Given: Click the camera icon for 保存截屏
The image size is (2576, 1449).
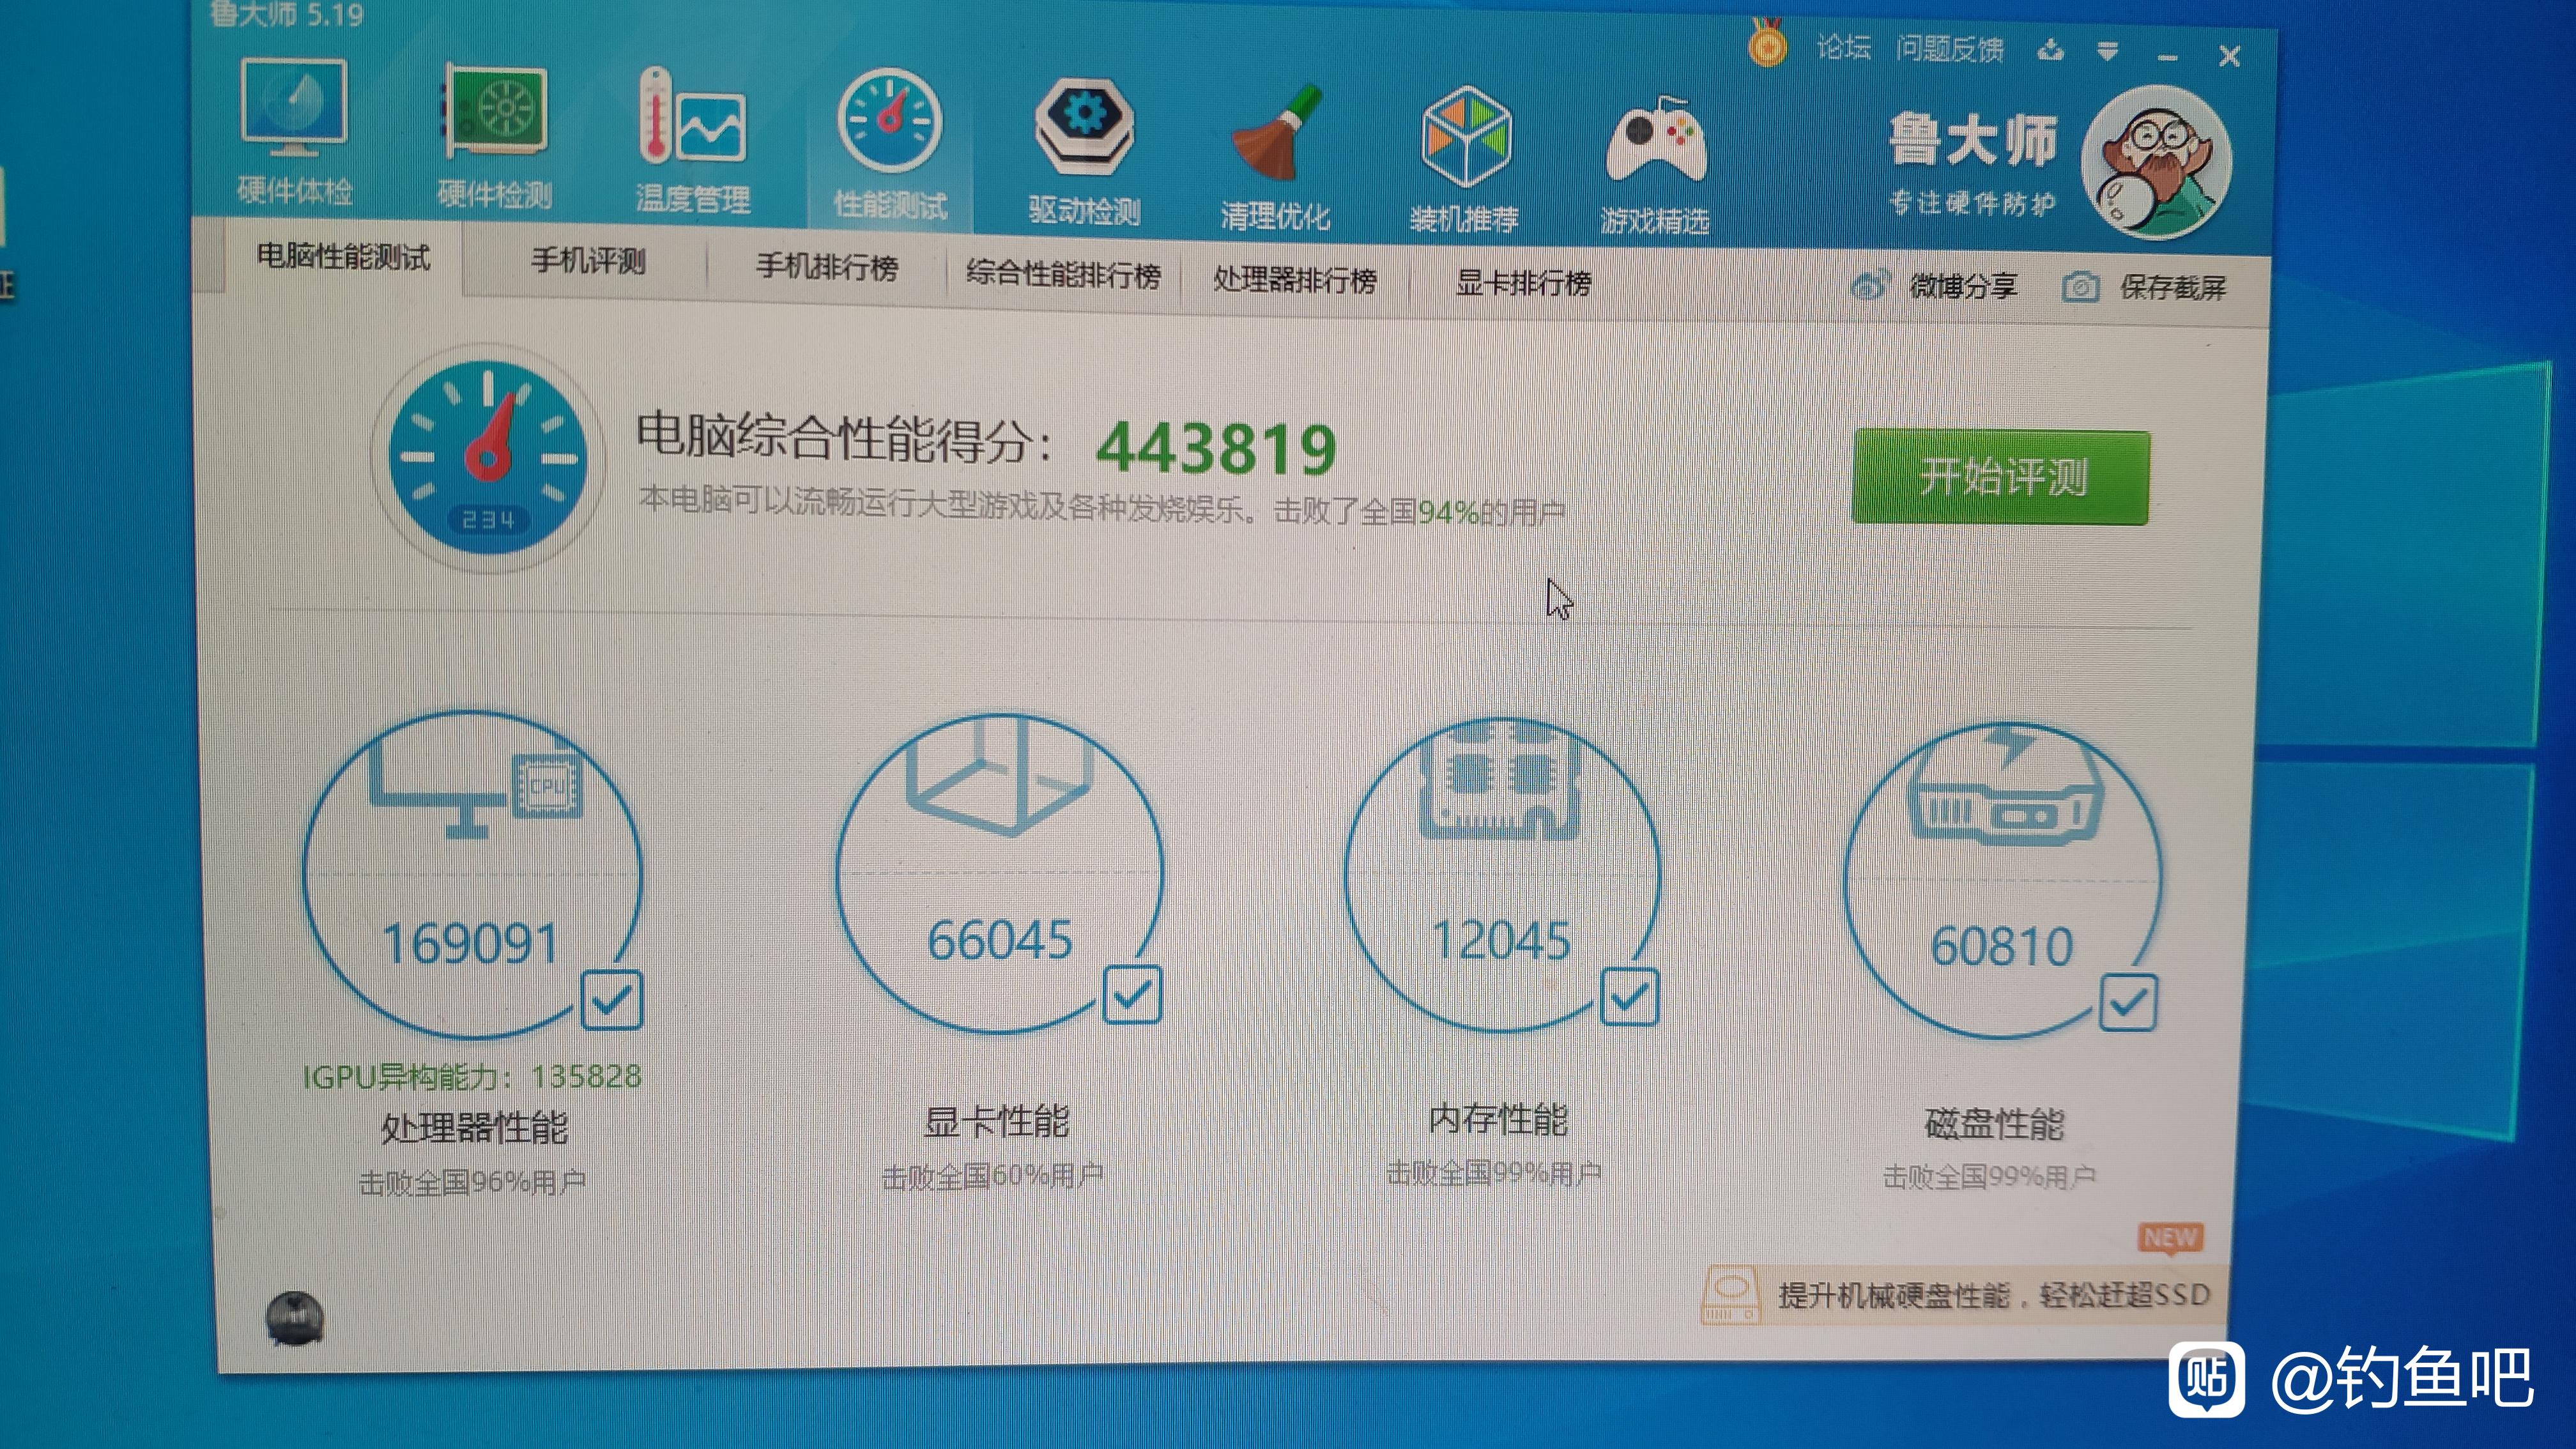Looking at the screenshot, I should [x=2080, y=288].
